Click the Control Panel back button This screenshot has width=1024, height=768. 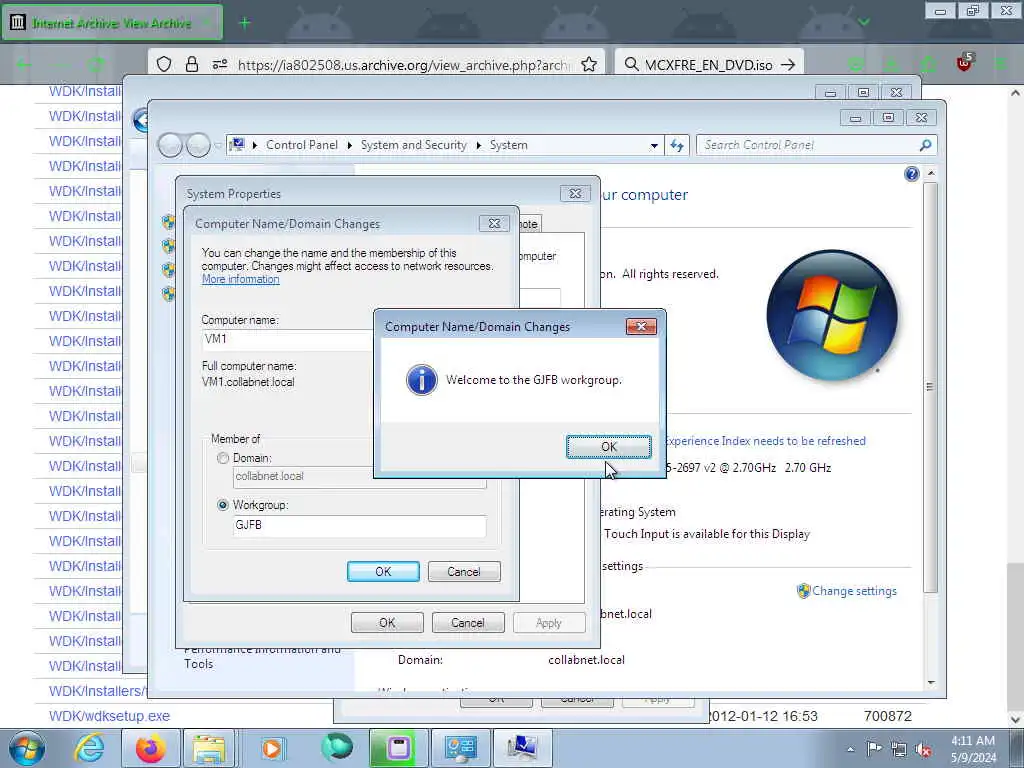tap(170, 145)
